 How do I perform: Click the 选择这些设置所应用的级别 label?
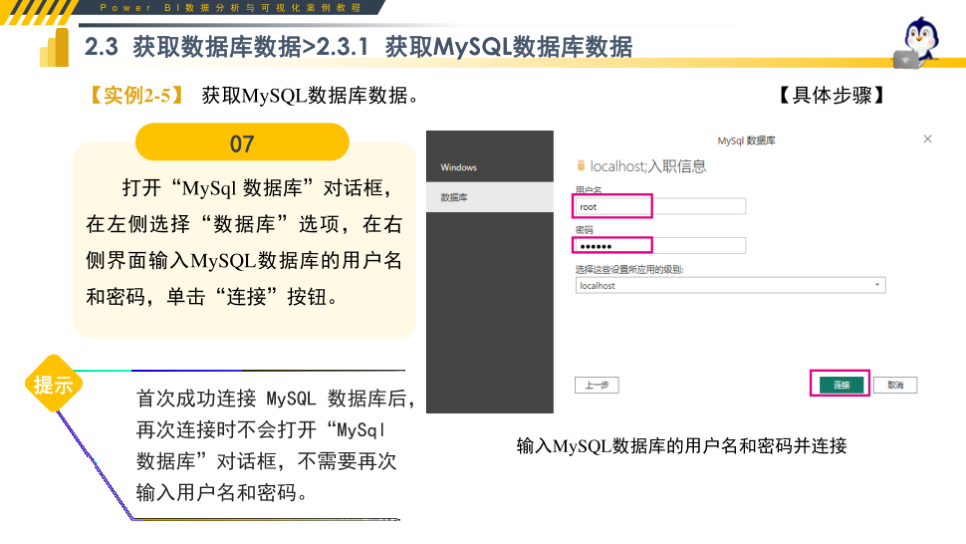tap(629, 269)
